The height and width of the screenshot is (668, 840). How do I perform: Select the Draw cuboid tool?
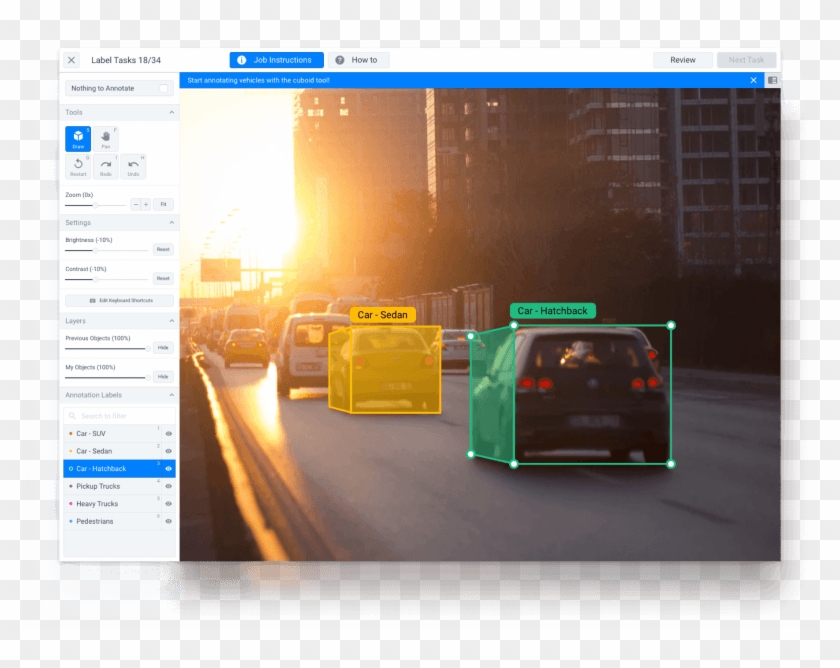78,139
